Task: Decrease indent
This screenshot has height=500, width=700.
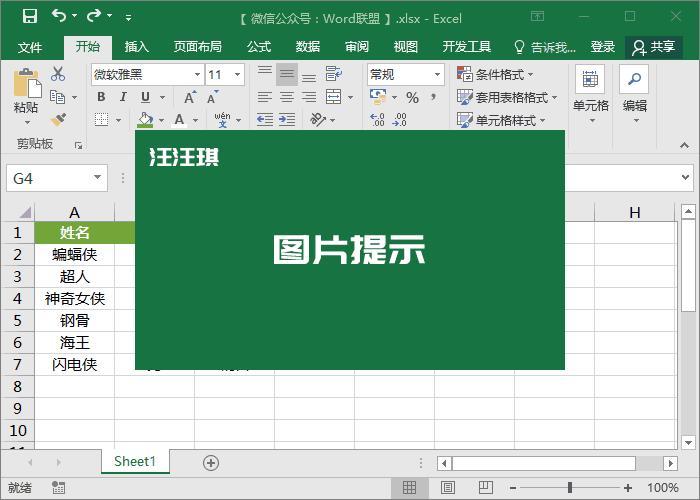Action: 265,120
